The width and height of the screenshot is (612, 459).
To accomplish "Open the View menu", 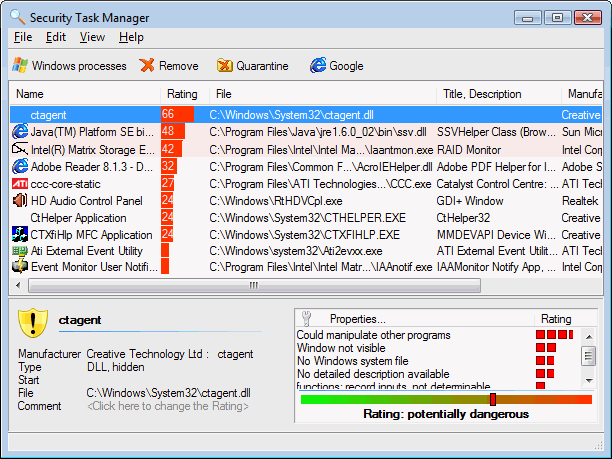I will click(x=92, y=37).
